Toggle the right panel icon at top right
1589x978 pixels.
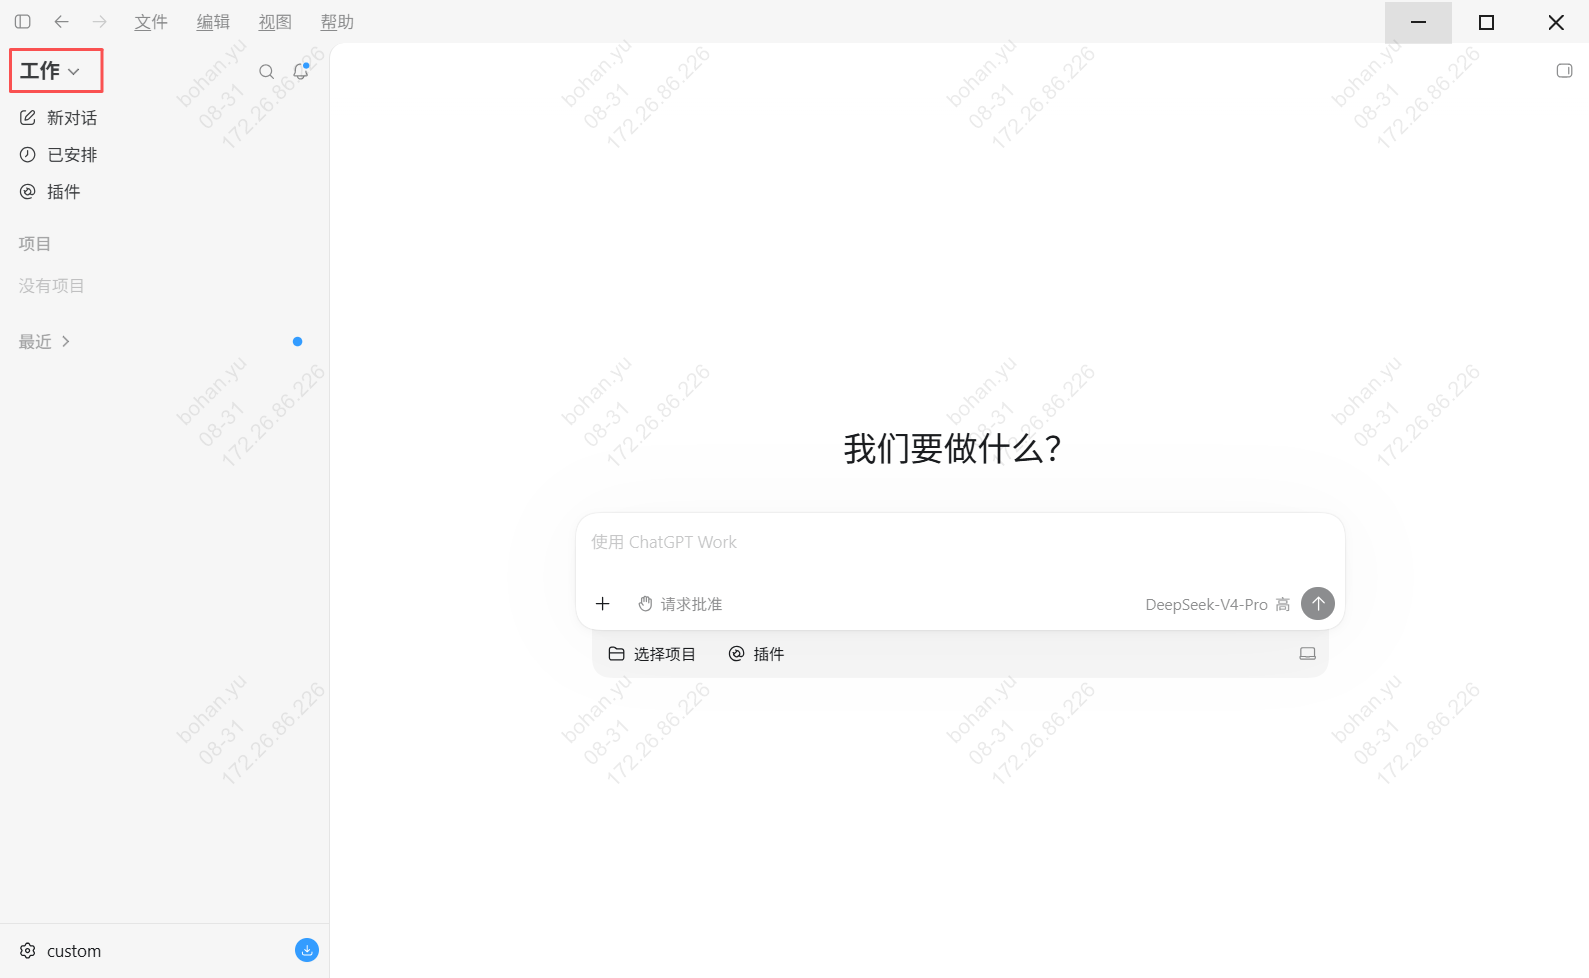click(1564, 70)
